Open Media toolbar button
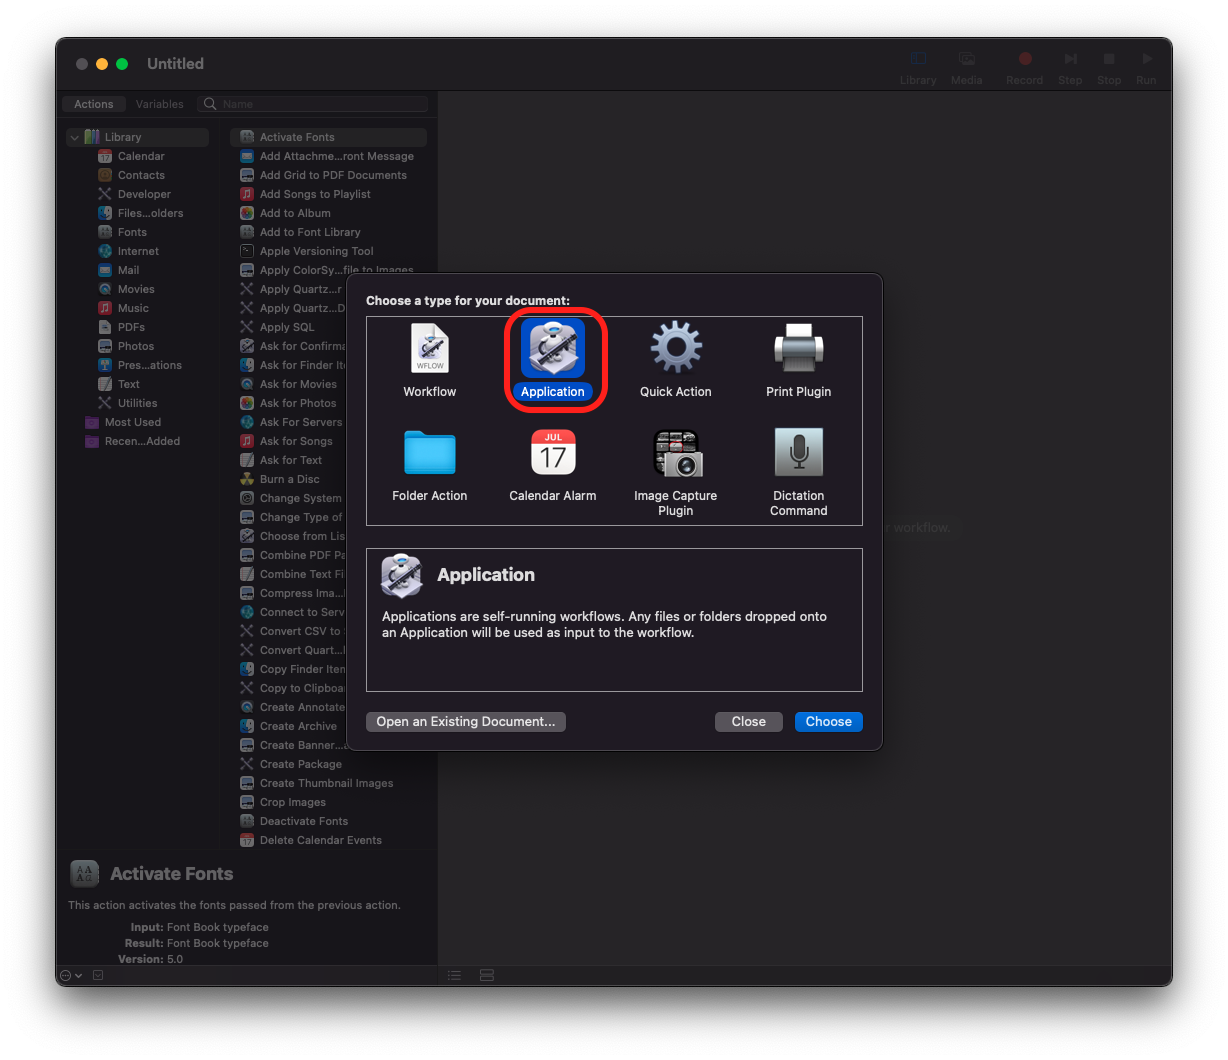 pyautogui.click(x=966, y=68)
